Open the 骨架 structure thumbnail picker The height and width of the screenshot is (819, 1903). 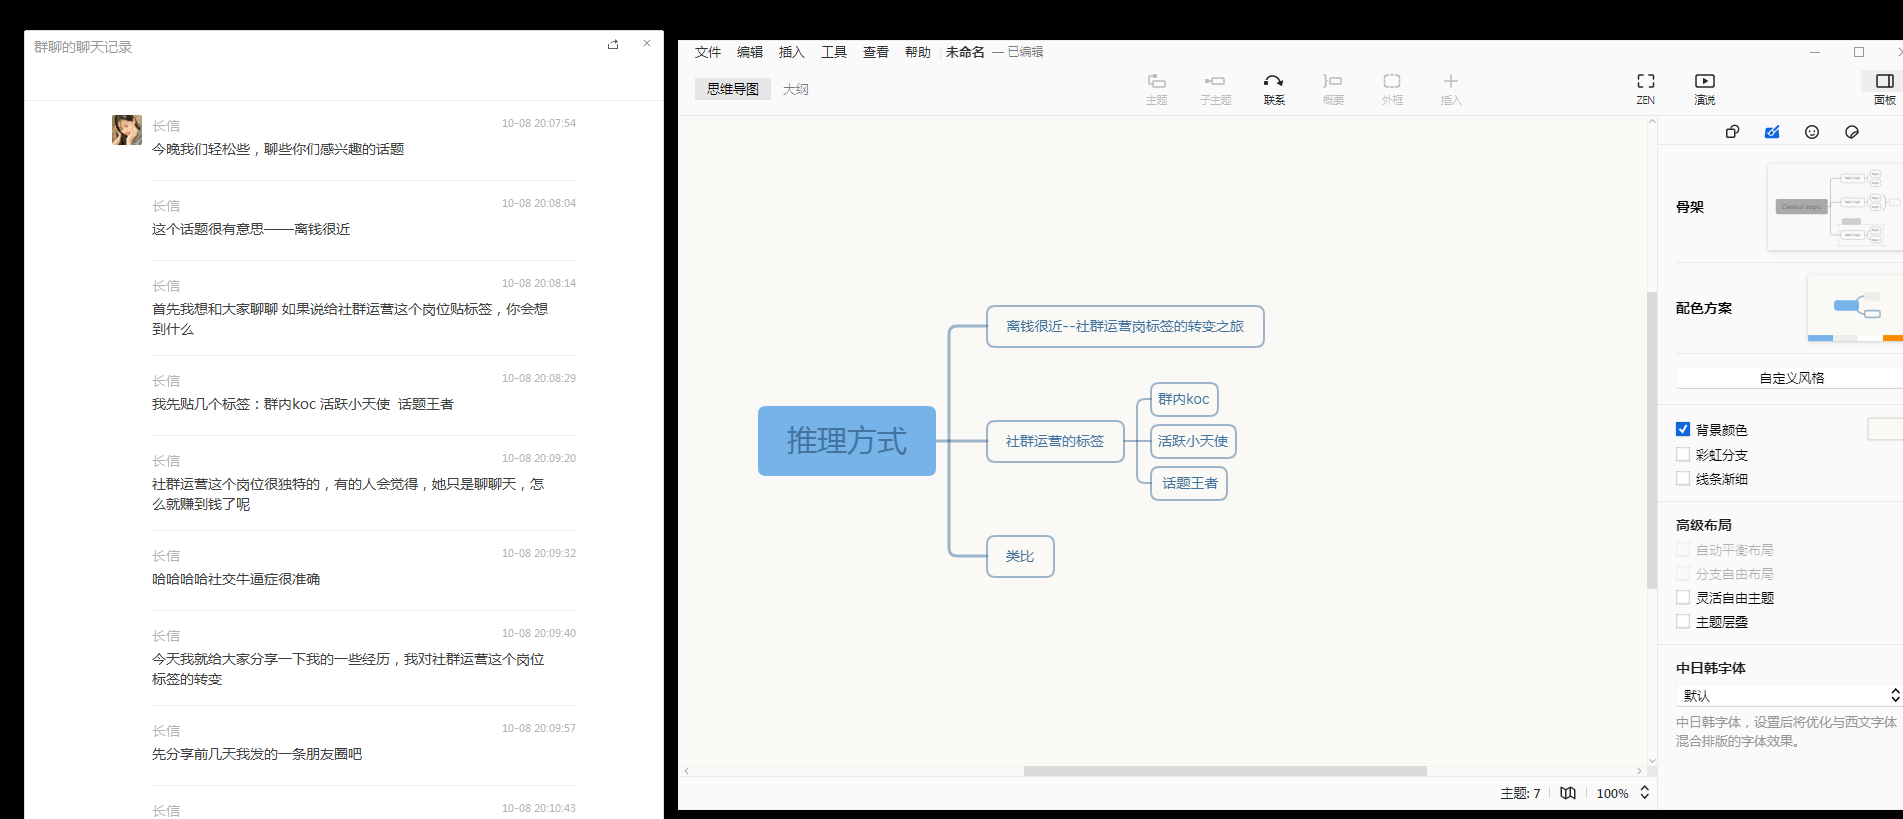click(1835, 207)
